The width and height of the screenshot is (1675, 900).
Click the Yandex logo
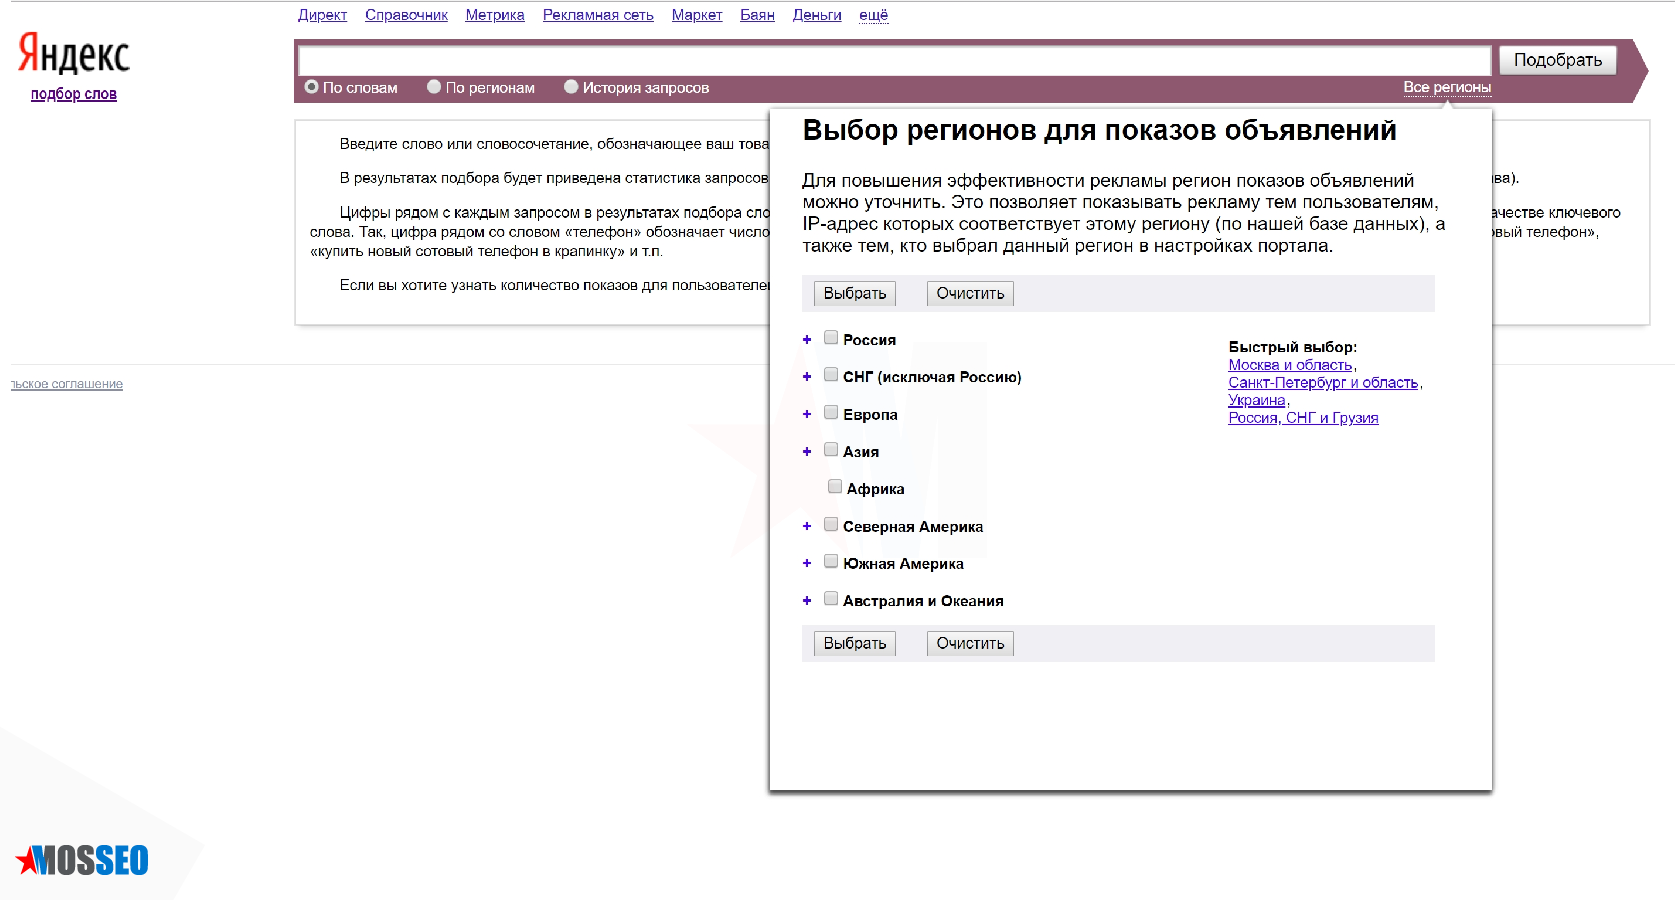pos(74,54)
